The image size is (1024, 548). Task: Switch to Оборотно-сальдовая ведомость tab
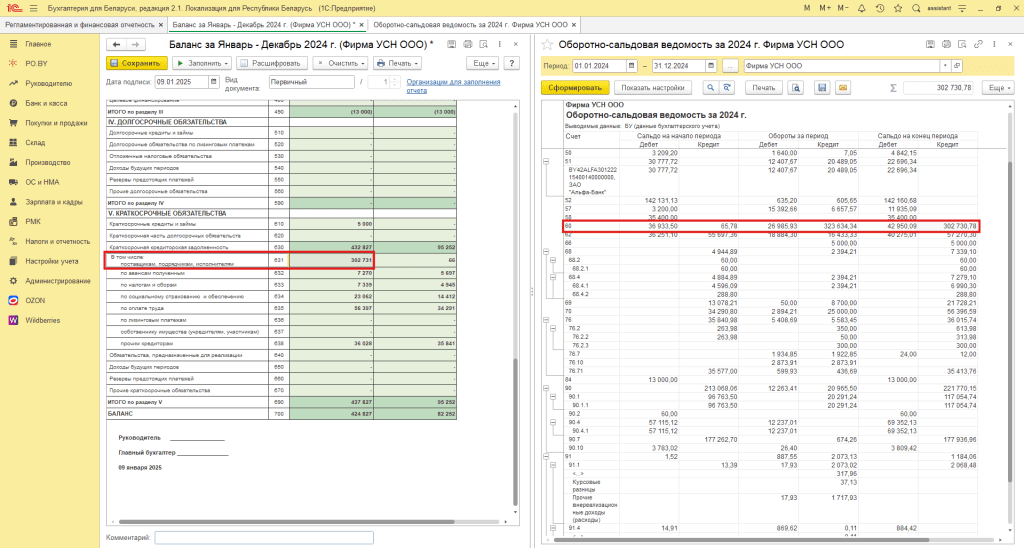point(470,25)
